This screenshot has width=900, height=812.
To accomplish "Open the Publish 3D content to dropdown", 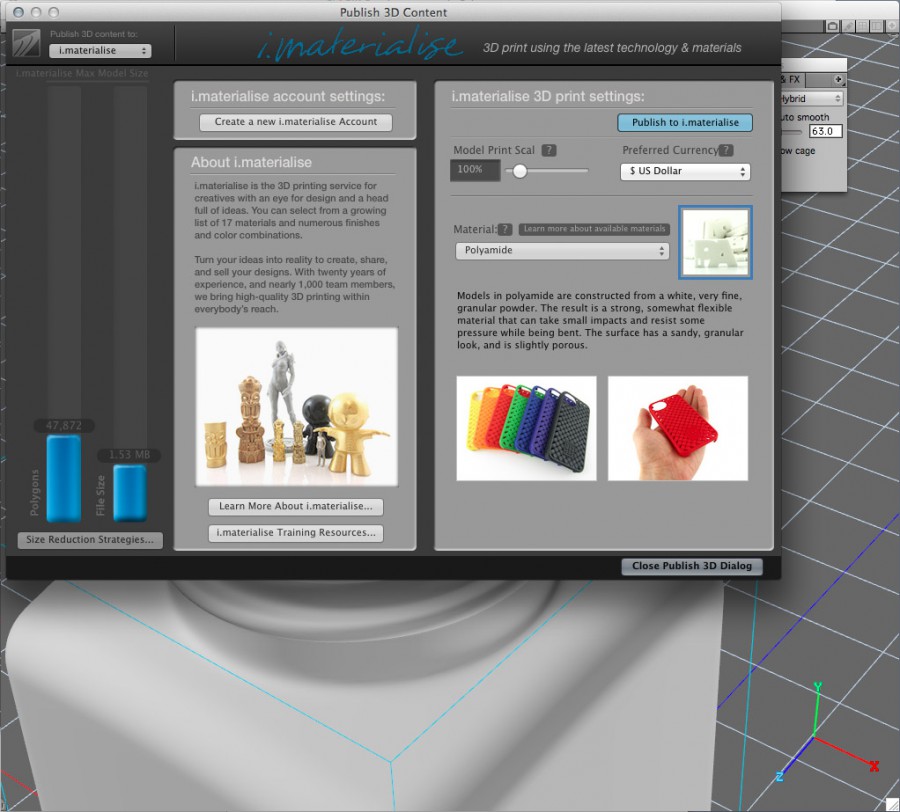I will pyautogui.click(x=99, y=49).
